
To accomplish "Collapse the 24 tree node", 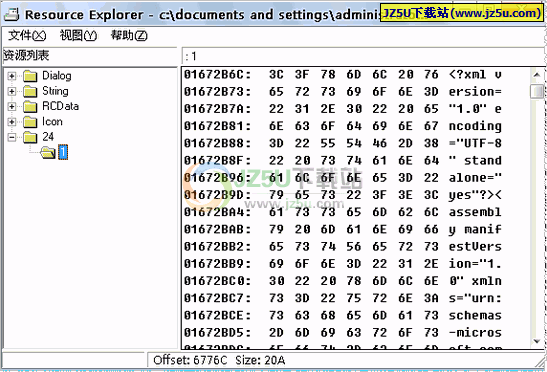I will 12,137.
